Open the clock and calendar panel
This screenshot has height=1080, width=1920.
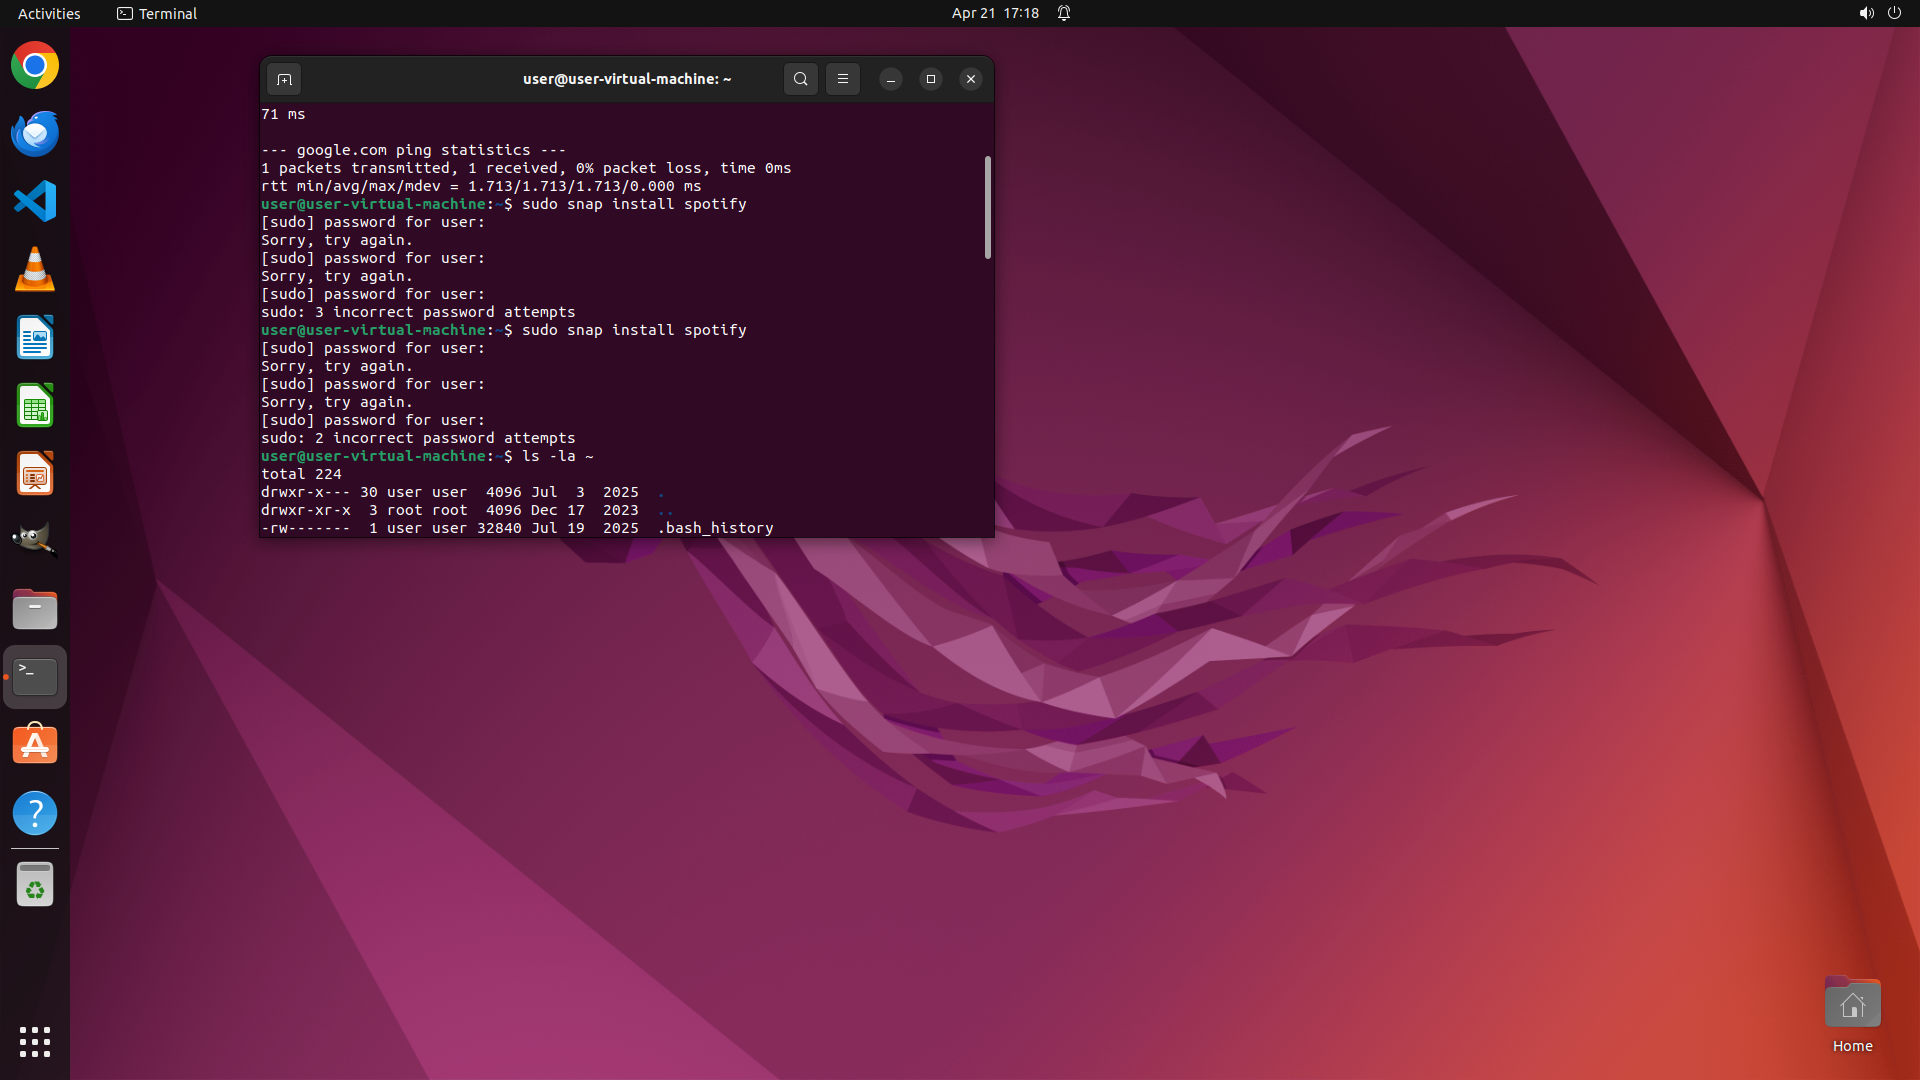pos(994,13)
